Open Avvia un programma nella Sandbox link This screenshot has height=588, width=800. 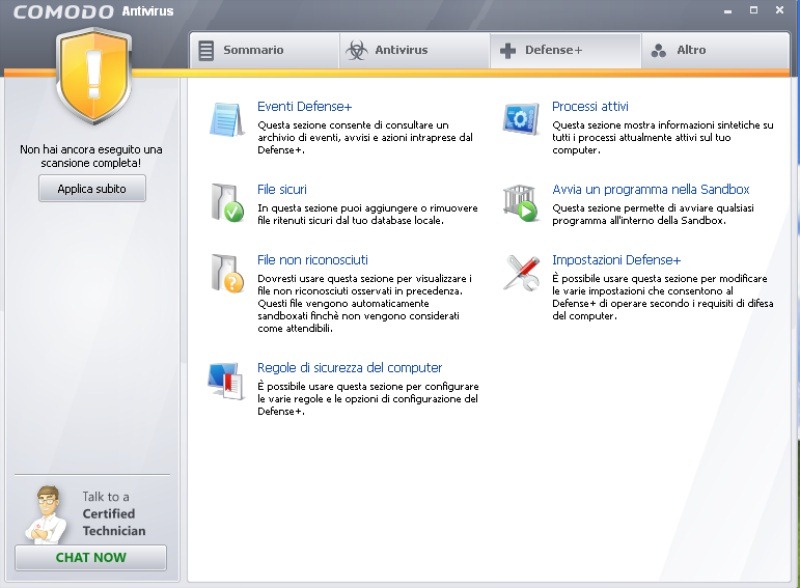point(651,189)
